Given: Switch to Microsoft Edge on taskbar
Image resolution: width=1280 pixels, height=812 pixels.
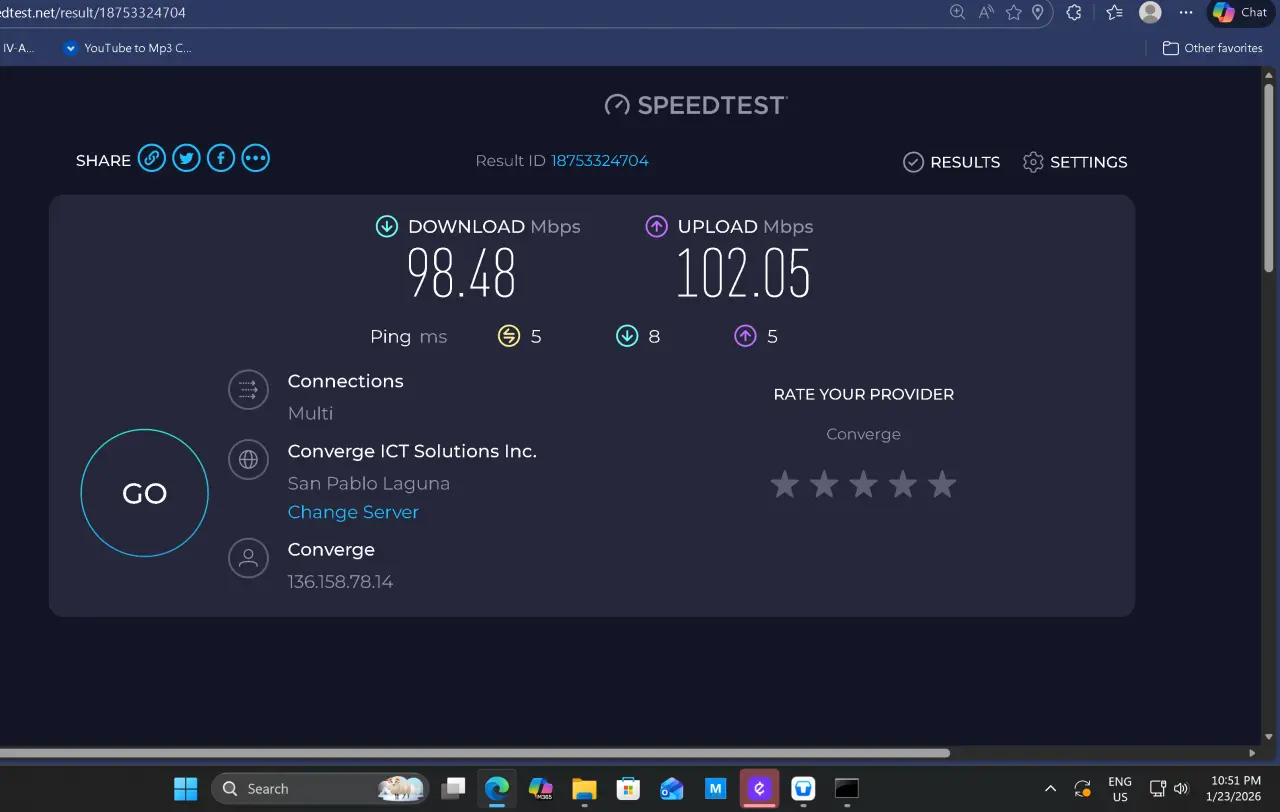Looking at the screenshot, I should [x=497, y=789].
